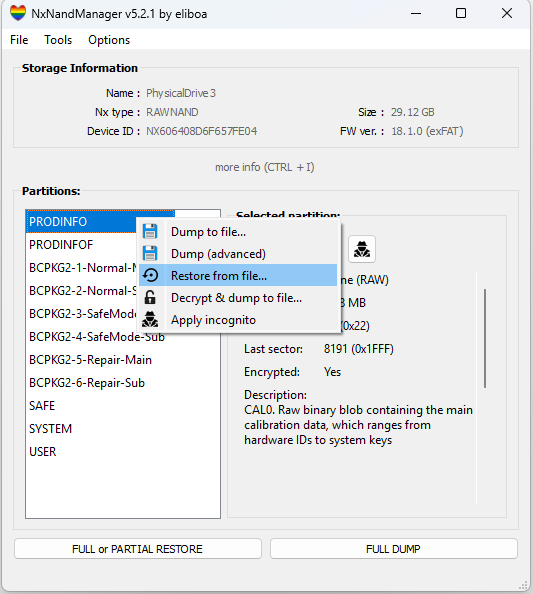Click the restore arrow icon in the context menu
Screen dimensions: 533x594
150,275
